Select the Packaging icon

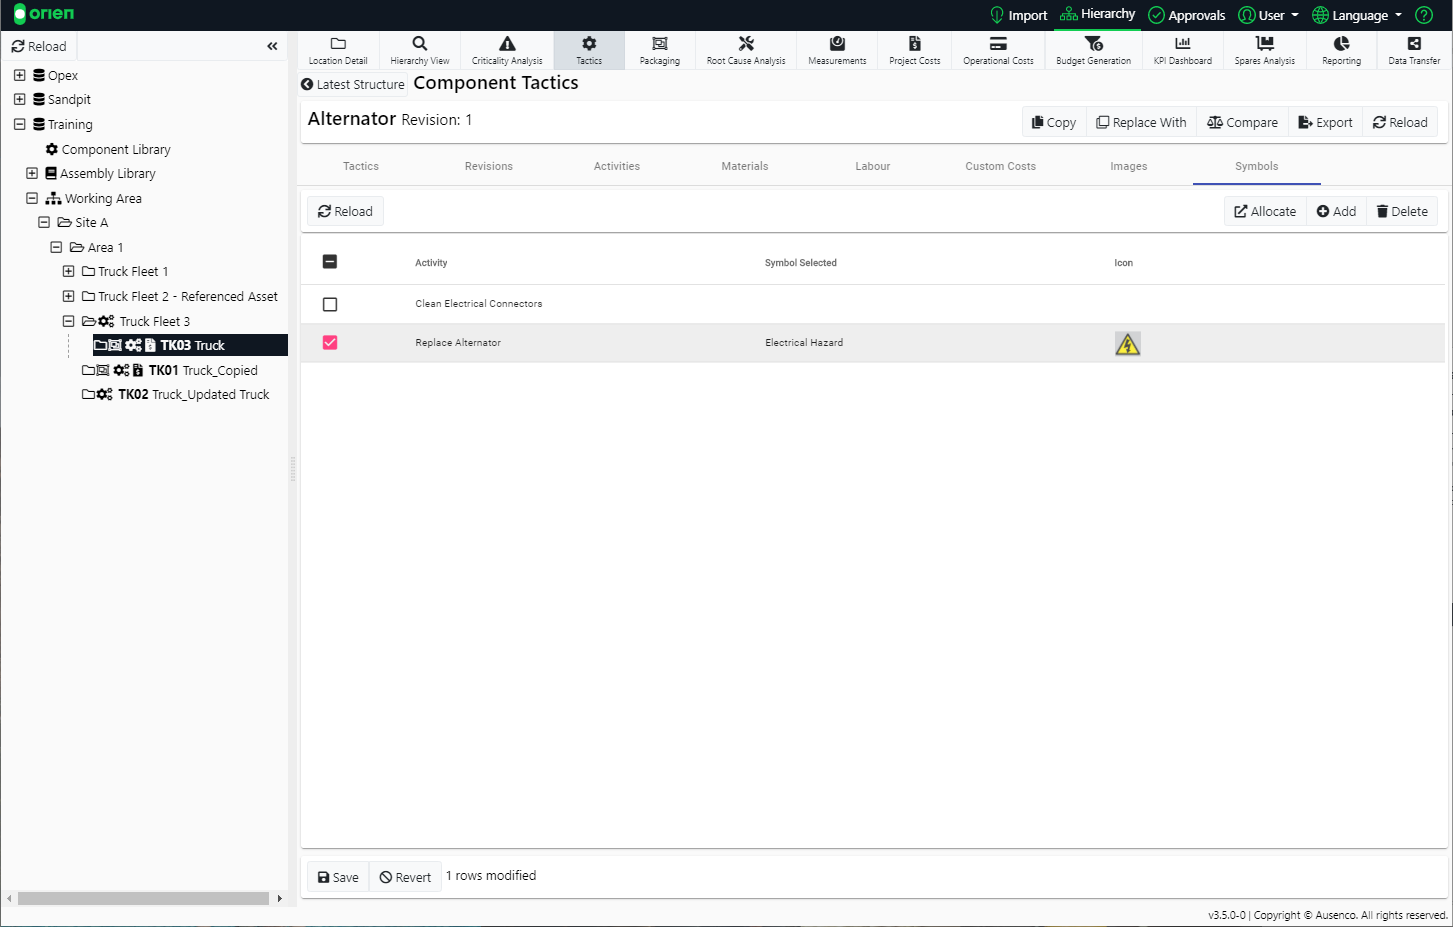[659, 50]
